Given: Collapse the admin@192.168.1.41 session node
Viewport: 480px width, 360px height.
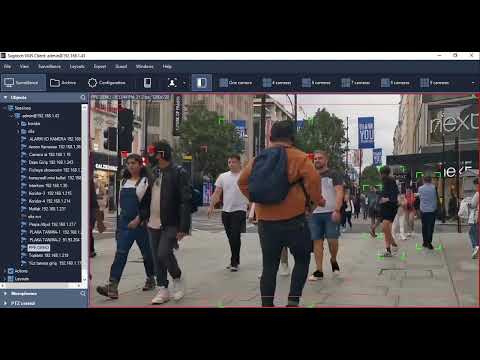Looking at the screenshot, I should [11, 116].
